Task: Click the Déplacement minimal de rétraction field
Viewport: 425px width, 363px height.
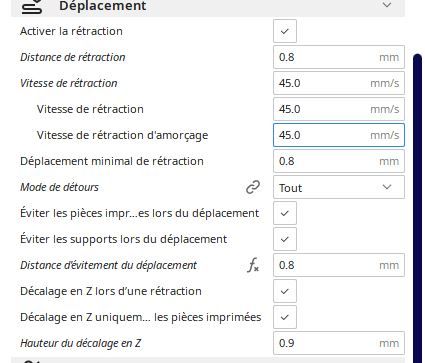Action: coord(339,161)
